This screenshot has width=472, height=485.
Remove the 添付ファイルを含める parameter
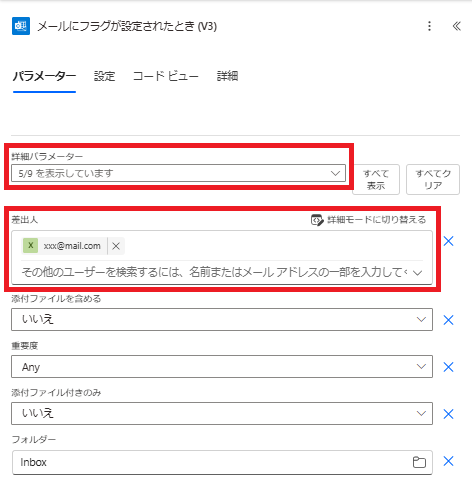(448, 320)
